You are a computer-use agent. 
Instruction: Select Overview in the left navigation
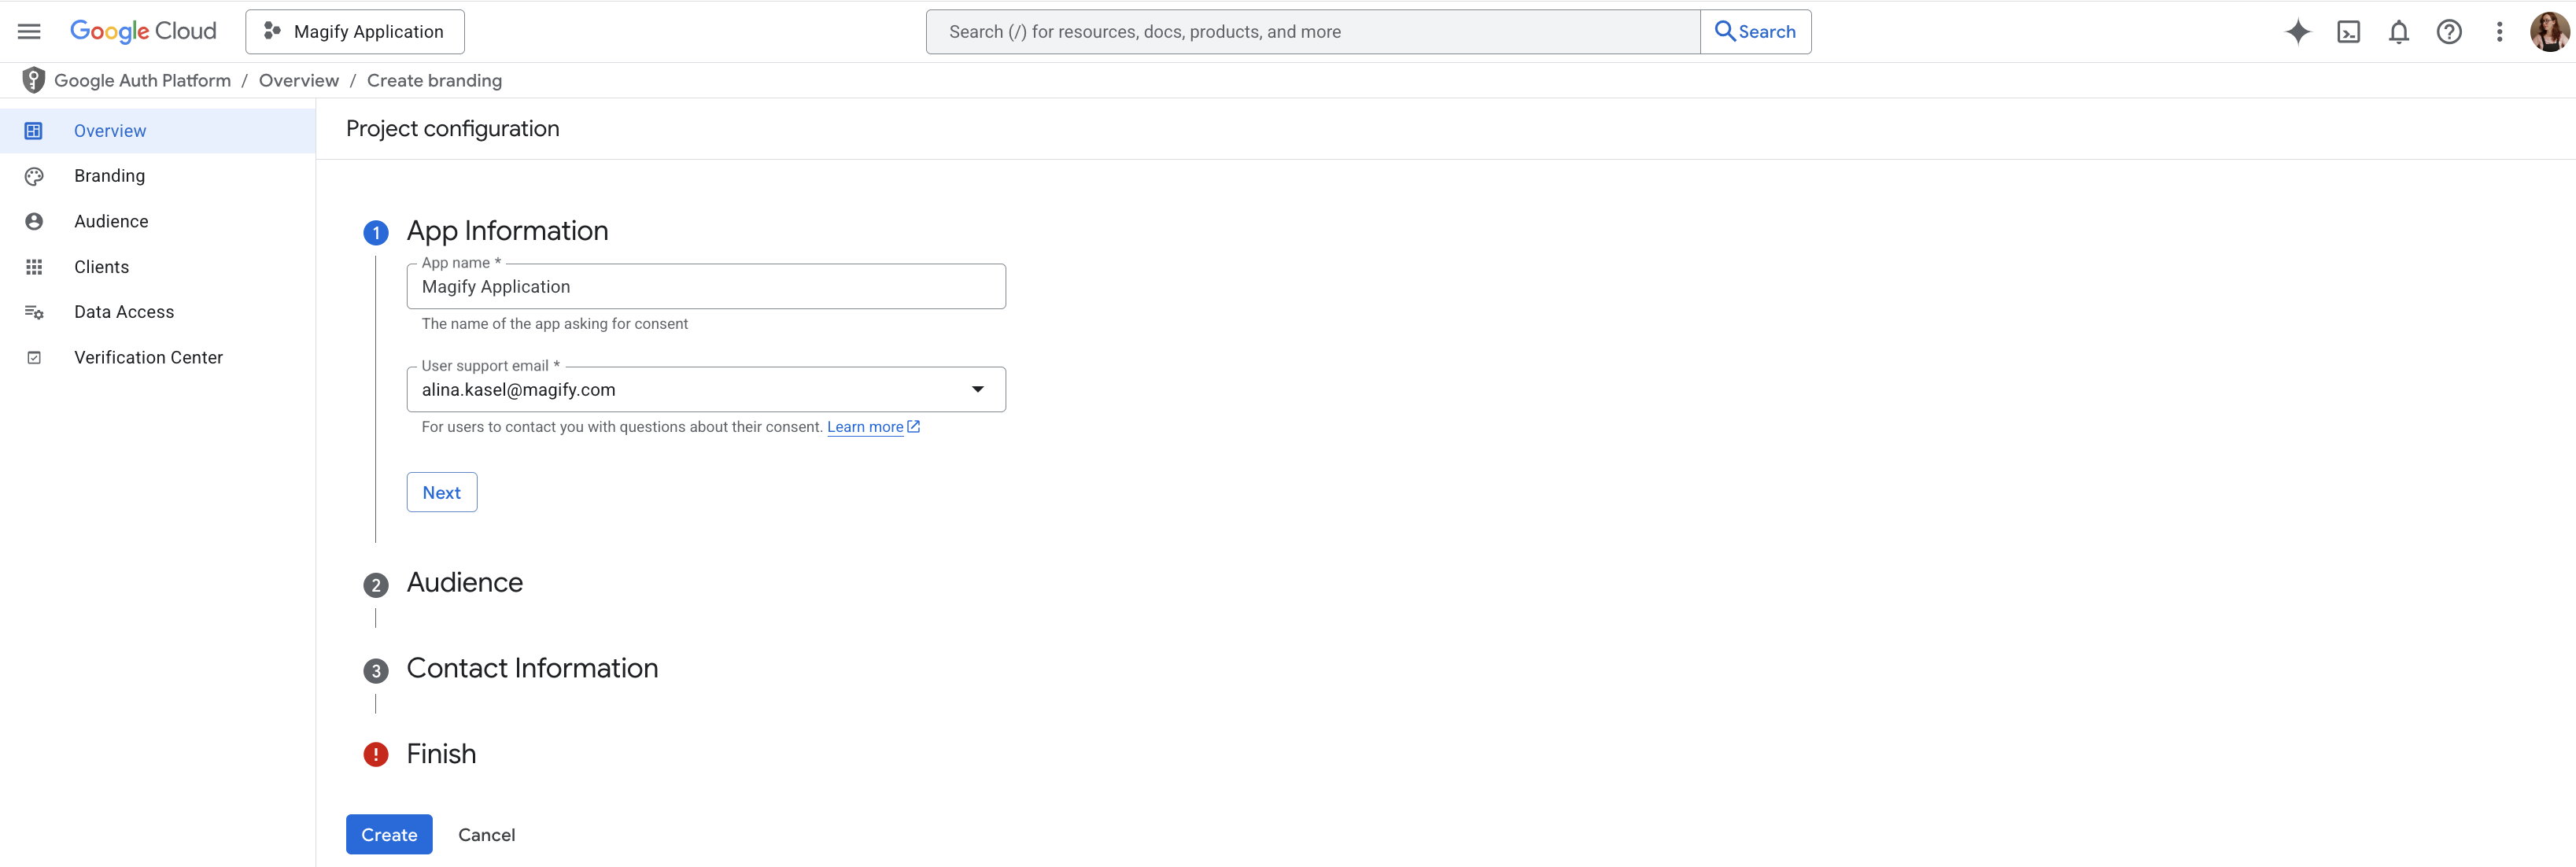tap(109, 130)
